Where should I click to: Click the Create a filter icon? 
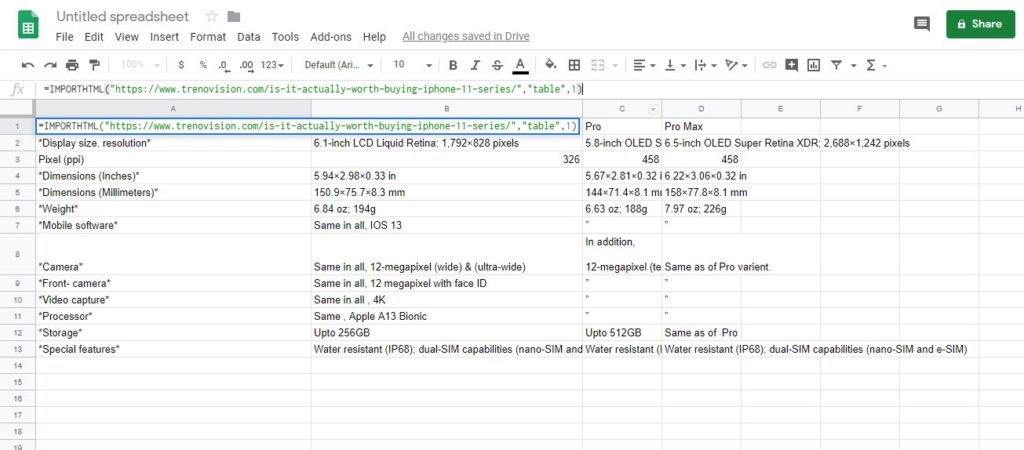pyautogui.click(x=836, y=65)
